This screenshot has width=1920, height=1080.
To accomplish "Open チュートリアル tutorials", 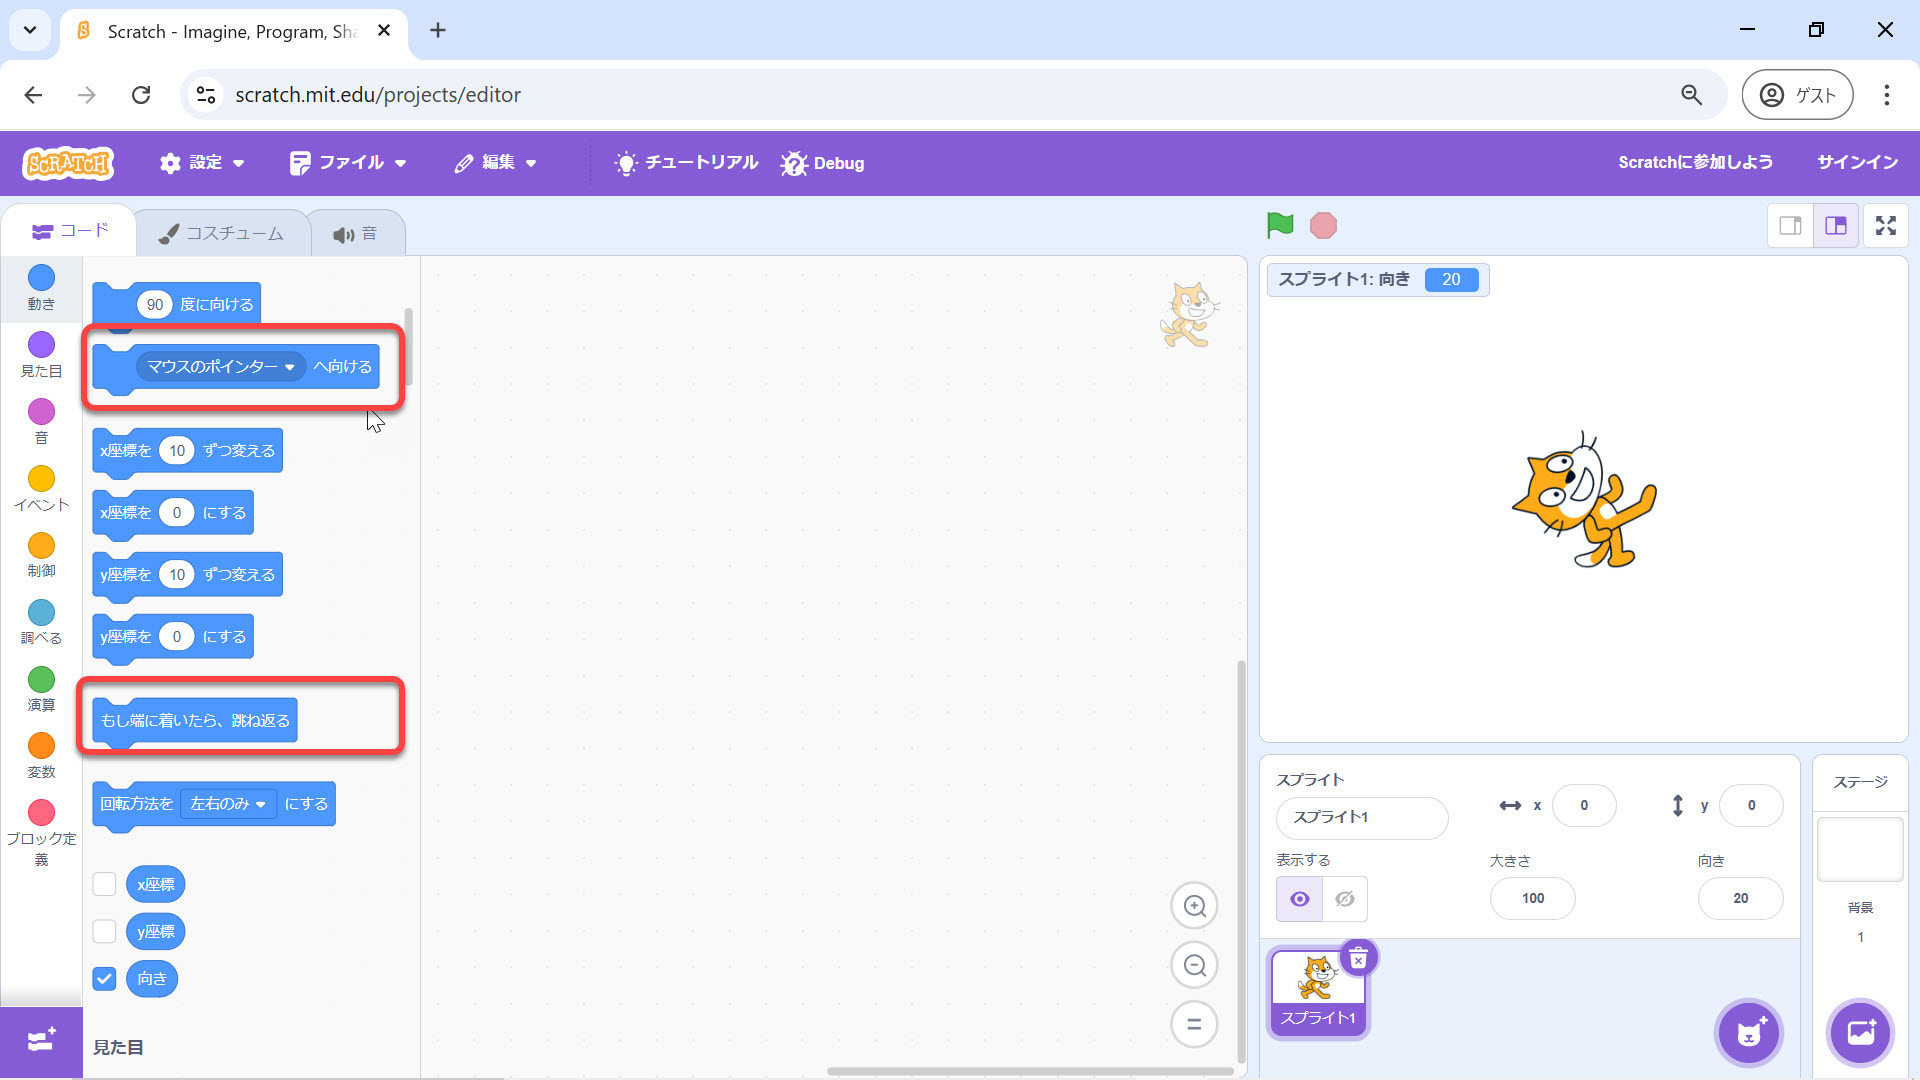I will pos(686,163).
